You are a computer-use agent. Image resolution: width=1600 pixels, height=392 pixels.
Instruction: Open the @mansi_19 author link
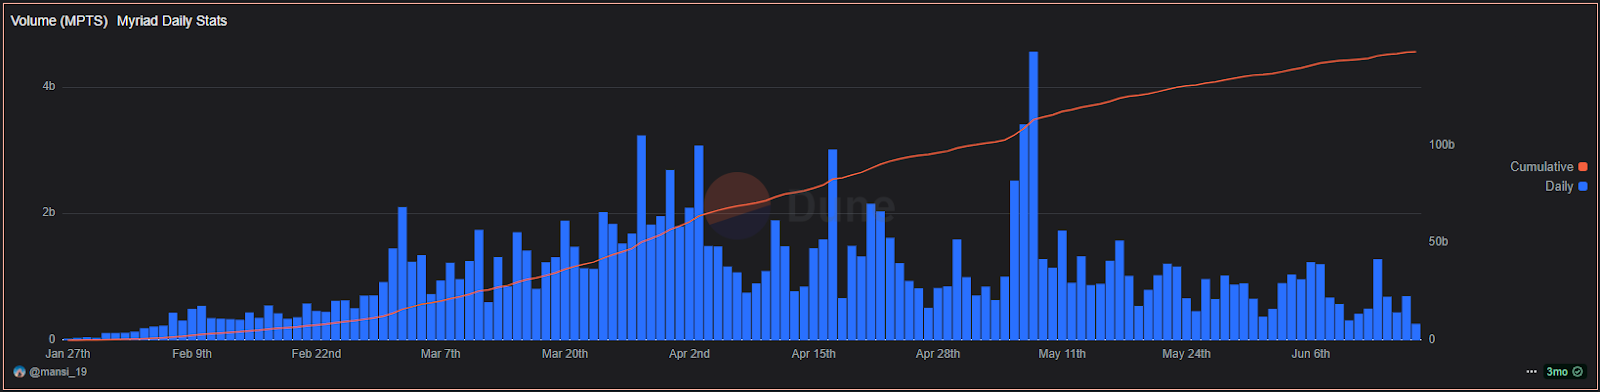point(58,372)
